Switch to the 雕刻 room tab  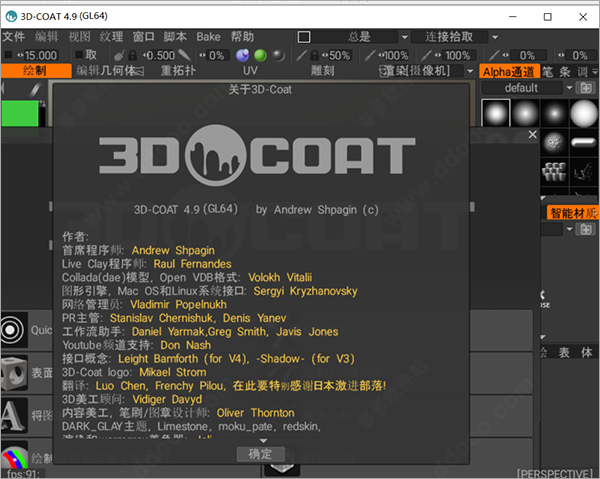point(323,71)
